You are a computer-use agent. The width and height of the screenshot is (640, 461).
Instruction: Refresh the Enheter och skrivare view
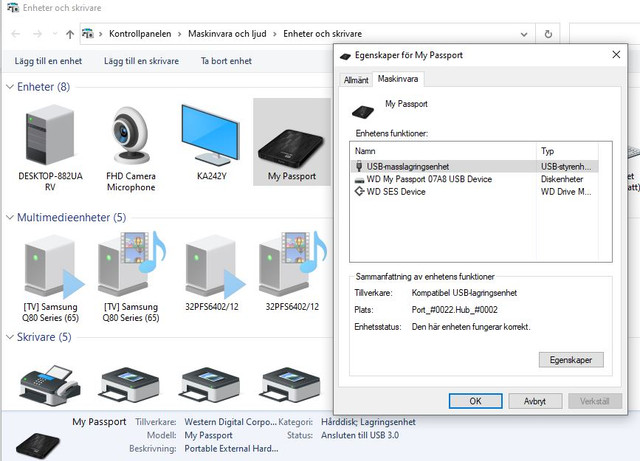548,34
